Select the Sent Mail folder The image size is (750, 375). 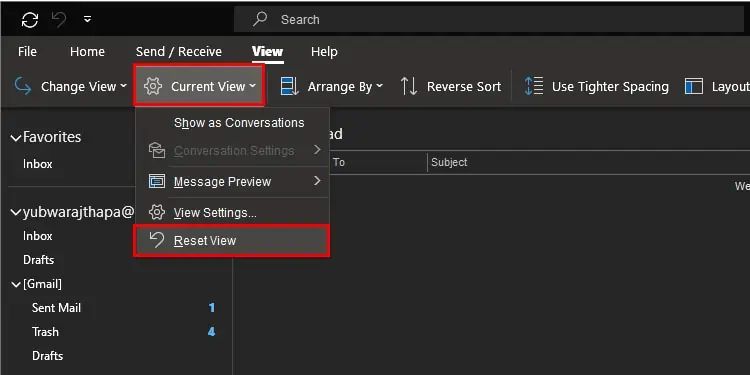pyautogui.click(x=56, y=308)
